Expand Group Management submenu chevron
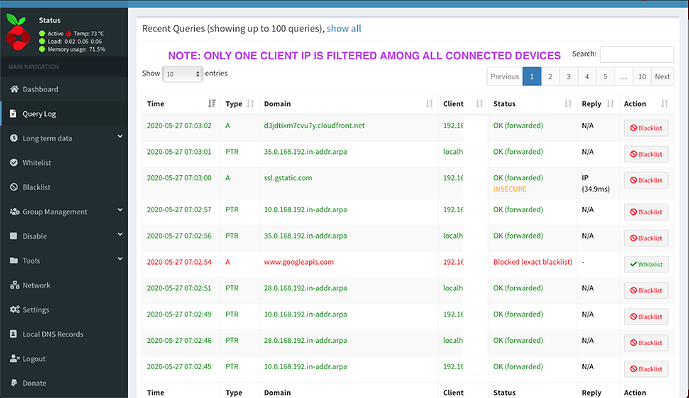The width and height of the screenshot is (689, 398). (120, 210)
